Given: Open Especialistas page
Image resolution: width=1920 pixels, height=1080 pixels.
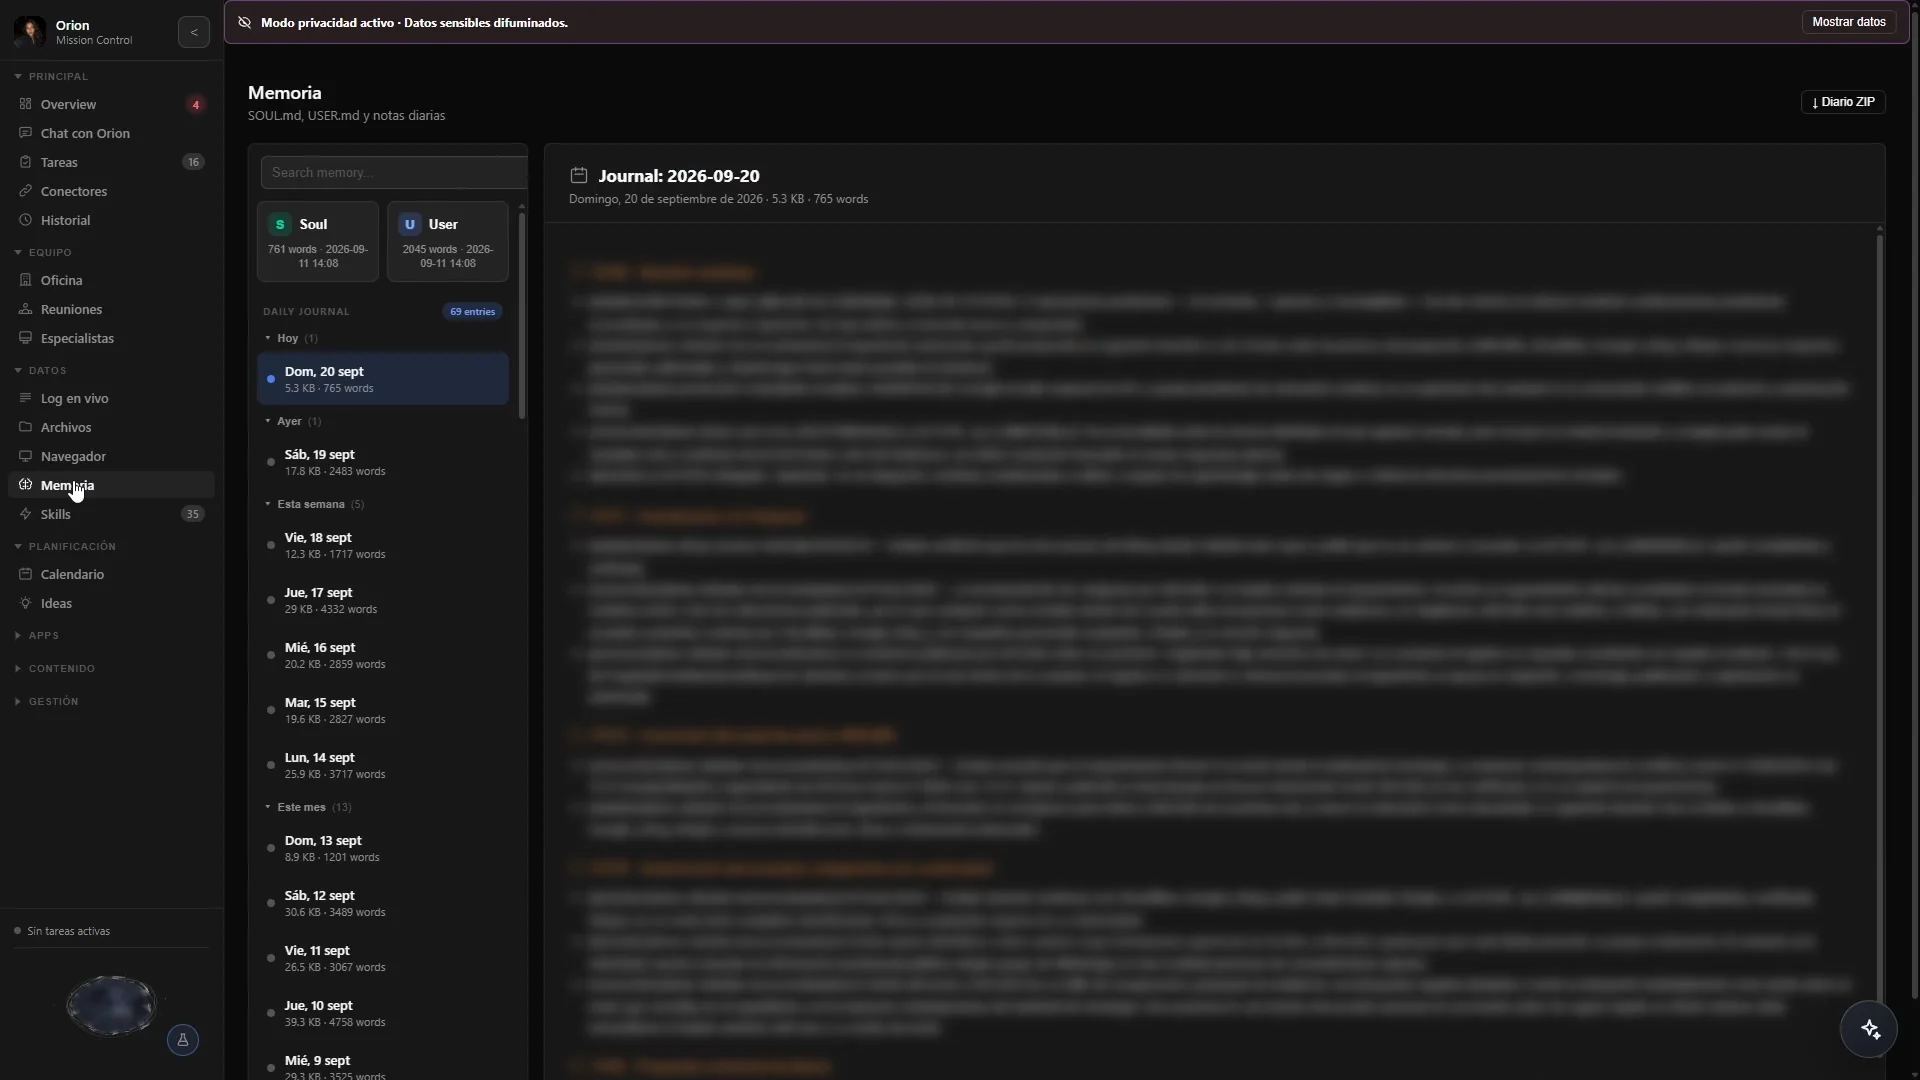Looking at the screenshot, I should coord(111,338).
